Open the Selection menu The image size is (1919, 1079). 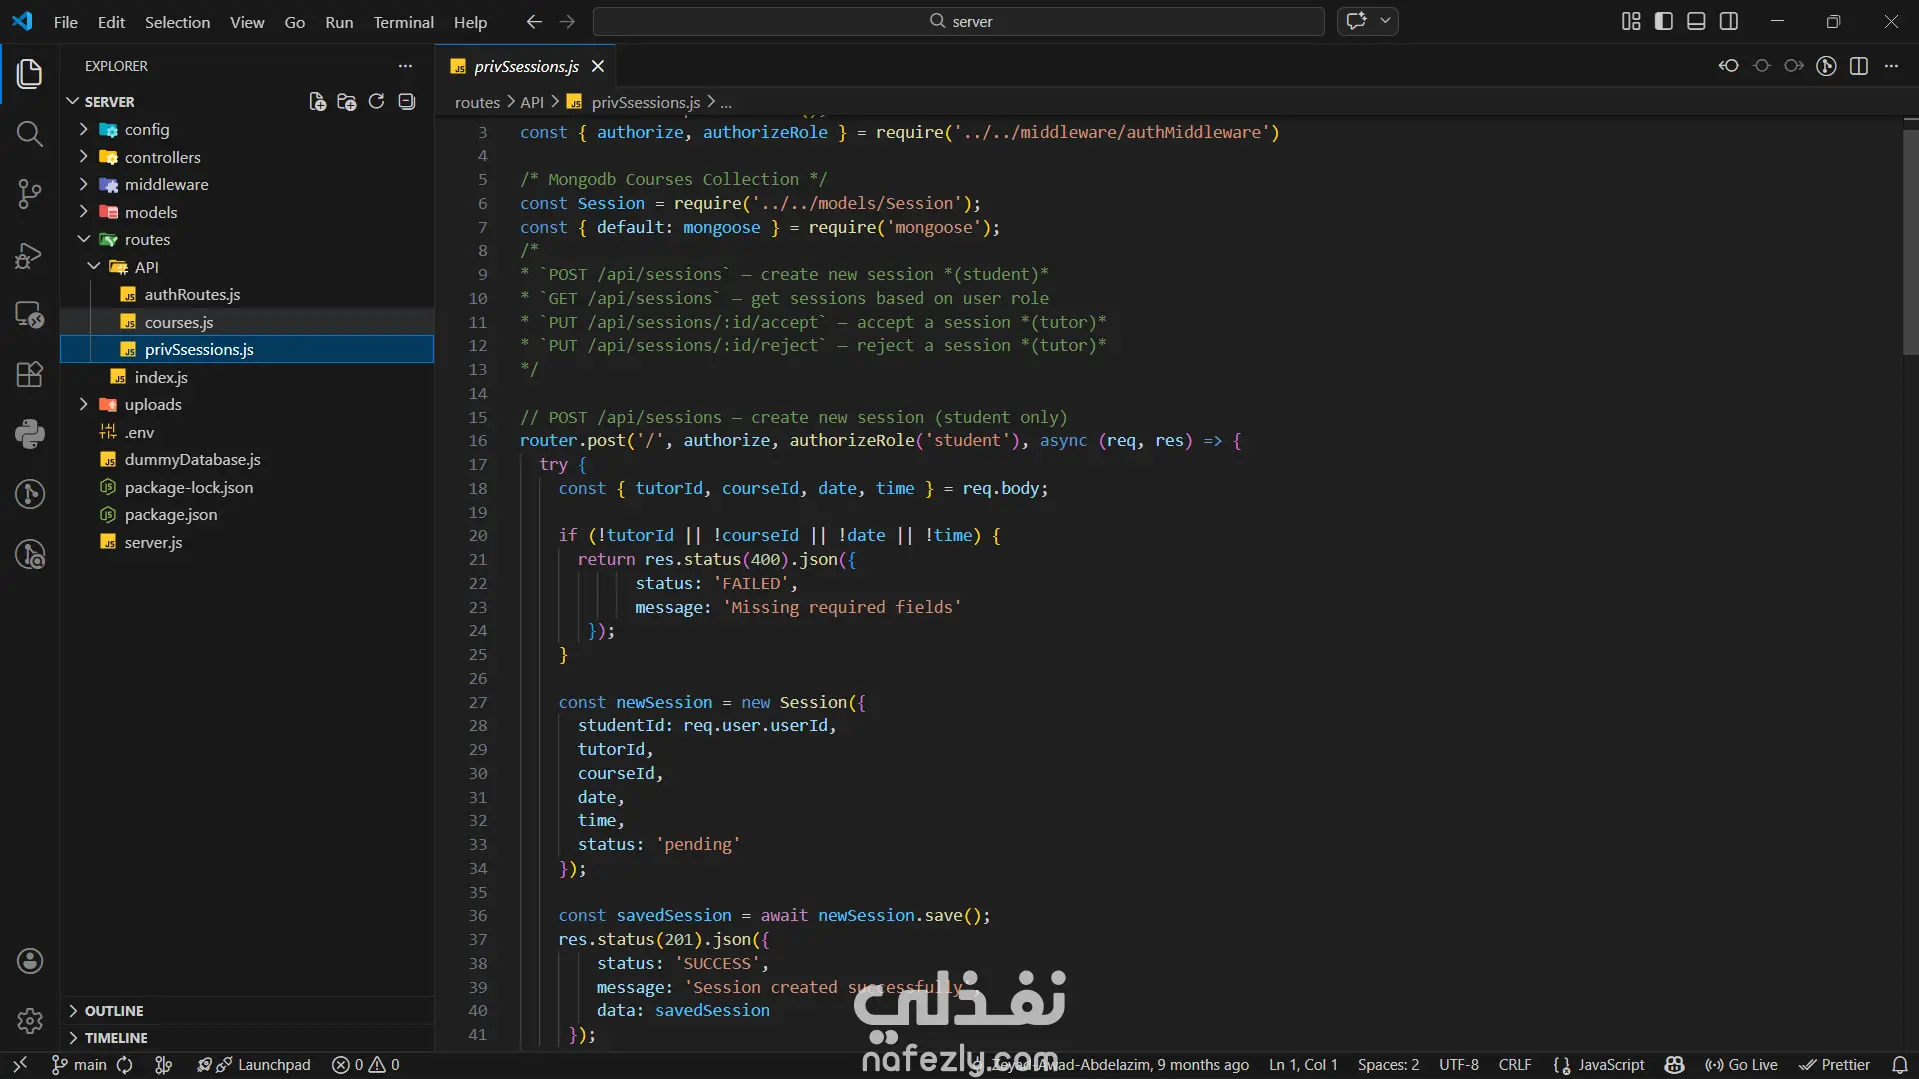pyautogui.click(x=177, y=21)
